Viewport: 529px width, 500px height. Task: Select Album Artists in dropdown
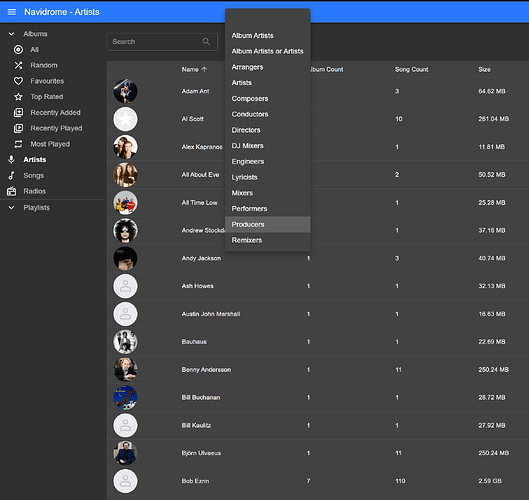[x=268, y=35]
